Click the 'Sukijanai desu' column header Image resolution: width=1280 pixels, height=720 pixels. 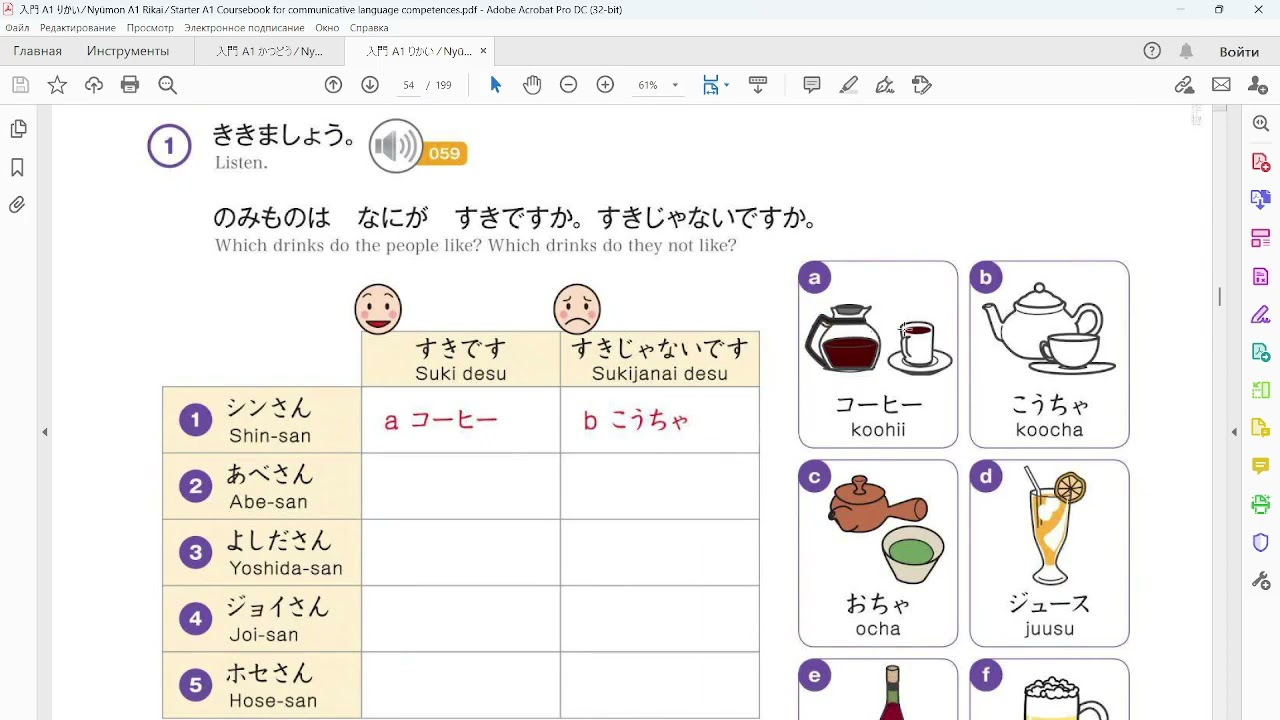coord(660,359)
